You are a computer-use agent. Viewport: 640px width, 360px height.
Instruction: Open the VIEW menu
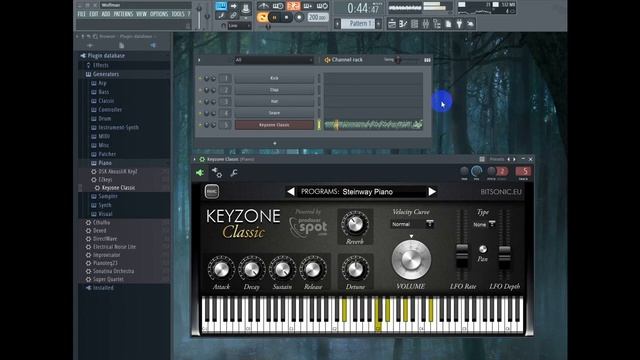[141, 14]
